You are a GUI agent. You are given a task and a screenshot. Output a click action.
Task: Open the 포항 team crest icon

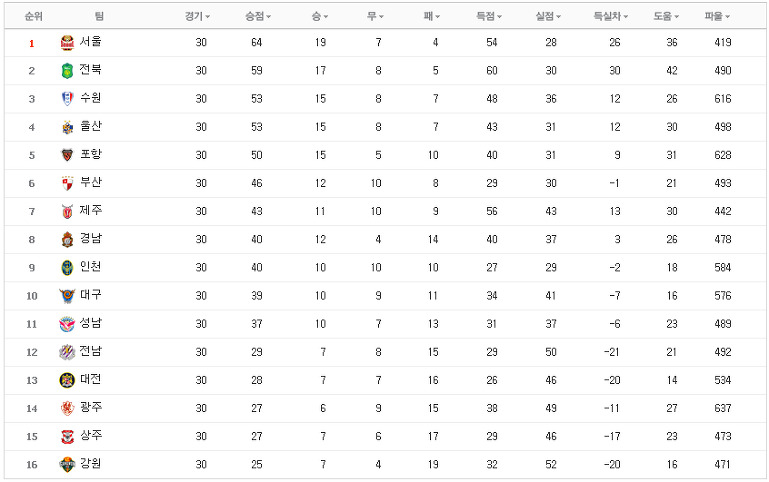tap(67, 155)
